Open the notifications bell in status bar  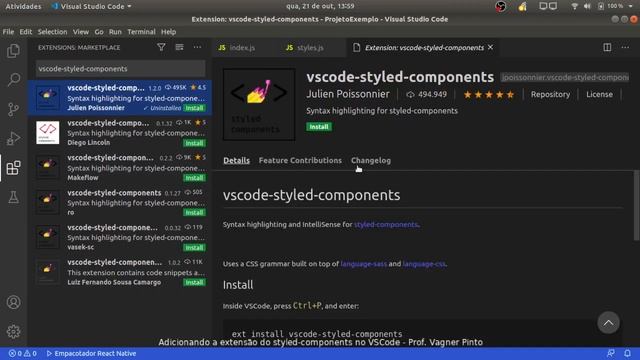627,353
